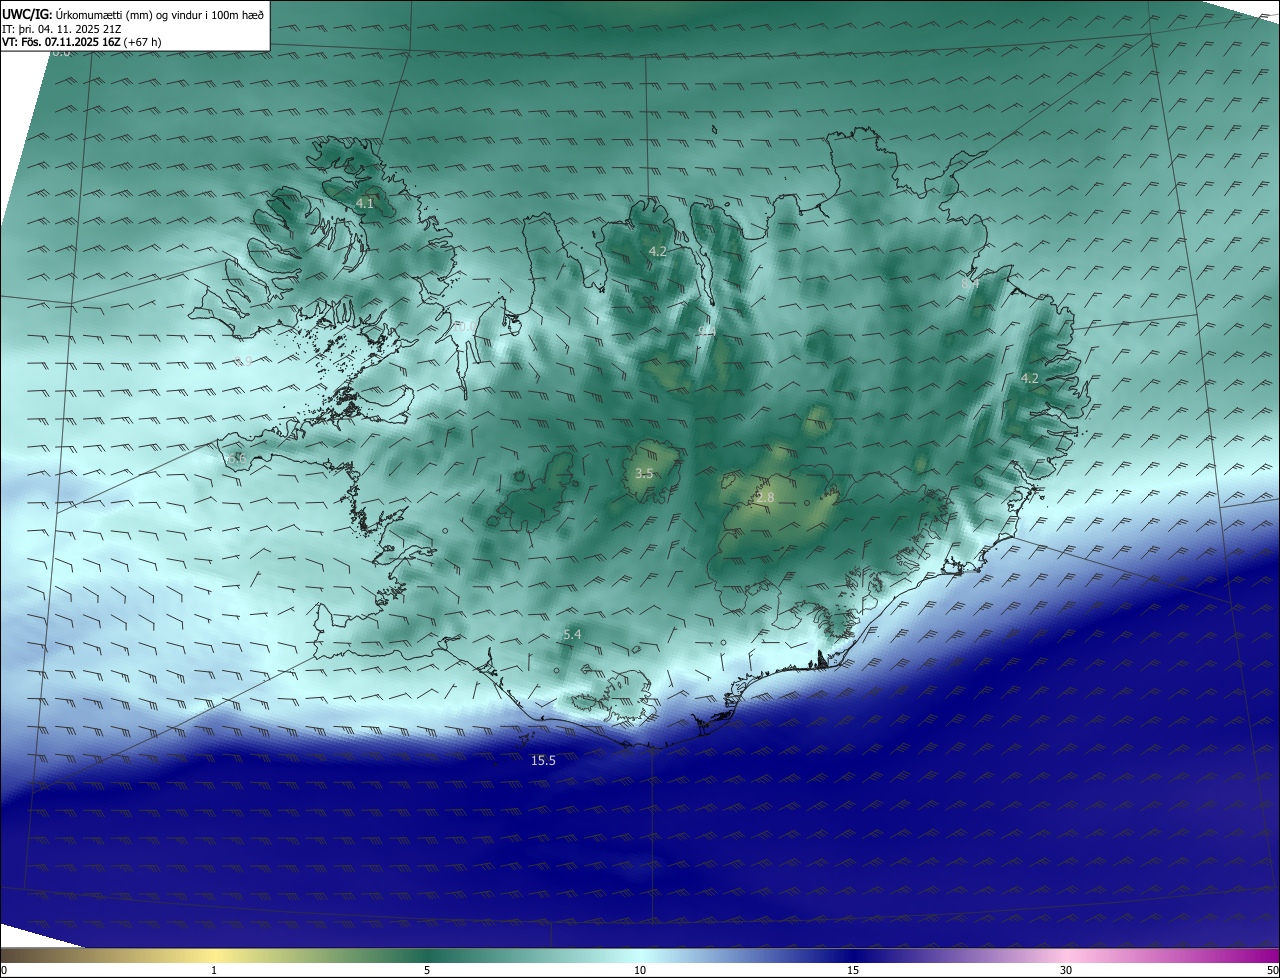The image size is (1280, 978).
Task: Click the 8.9 value west of Iceland
Action: coord(243,361)
